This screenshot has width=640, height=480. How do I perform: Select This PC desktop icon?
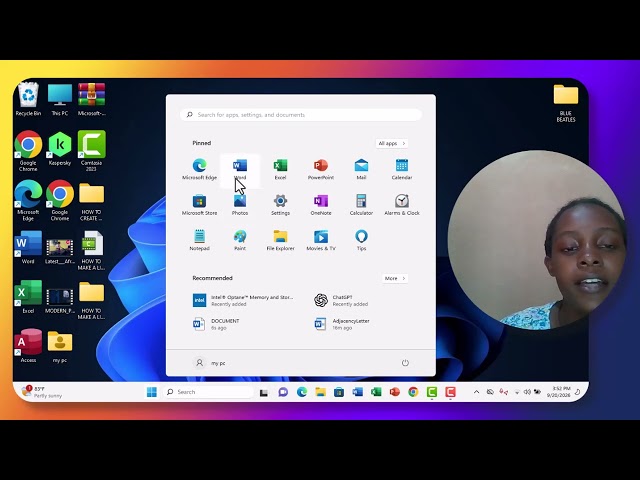60,99
